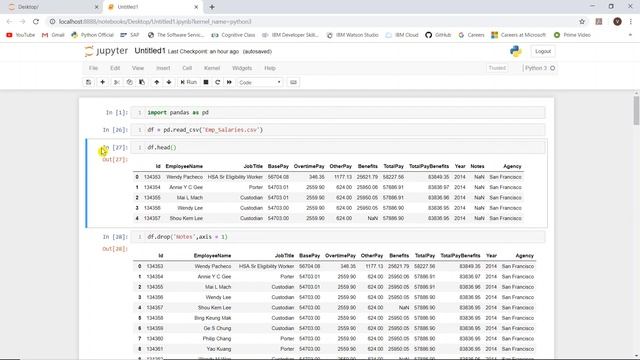Click the Wendy Pacheco cell in Out[27]
The image size is (640, 360).
(184, 177)
